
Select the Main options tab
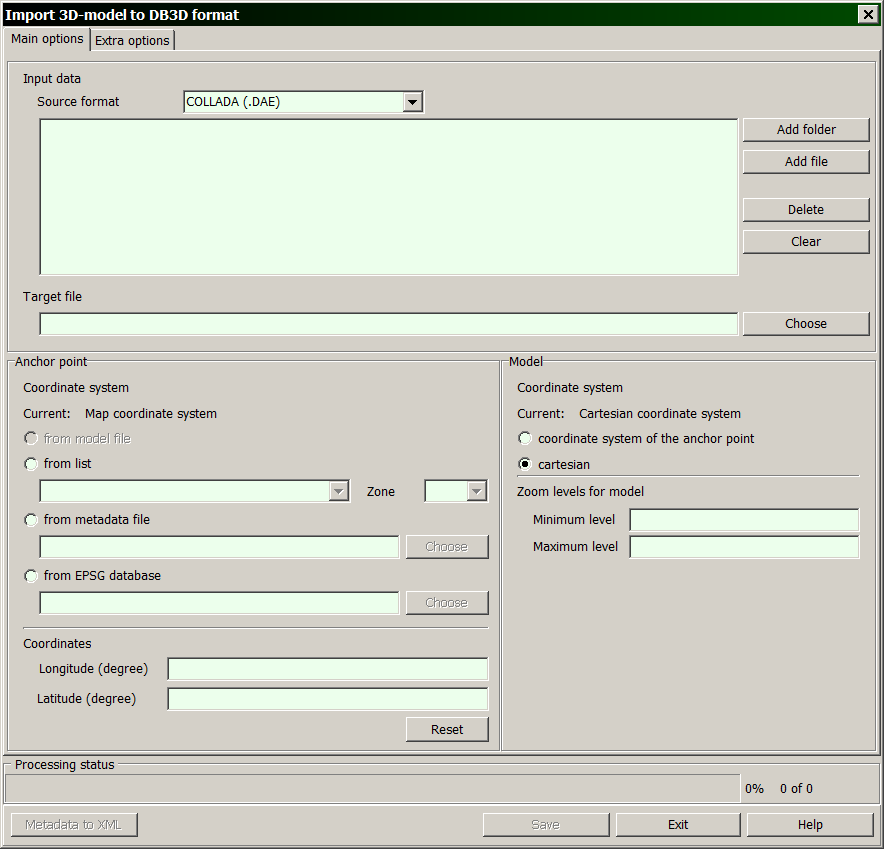(47, 39)
